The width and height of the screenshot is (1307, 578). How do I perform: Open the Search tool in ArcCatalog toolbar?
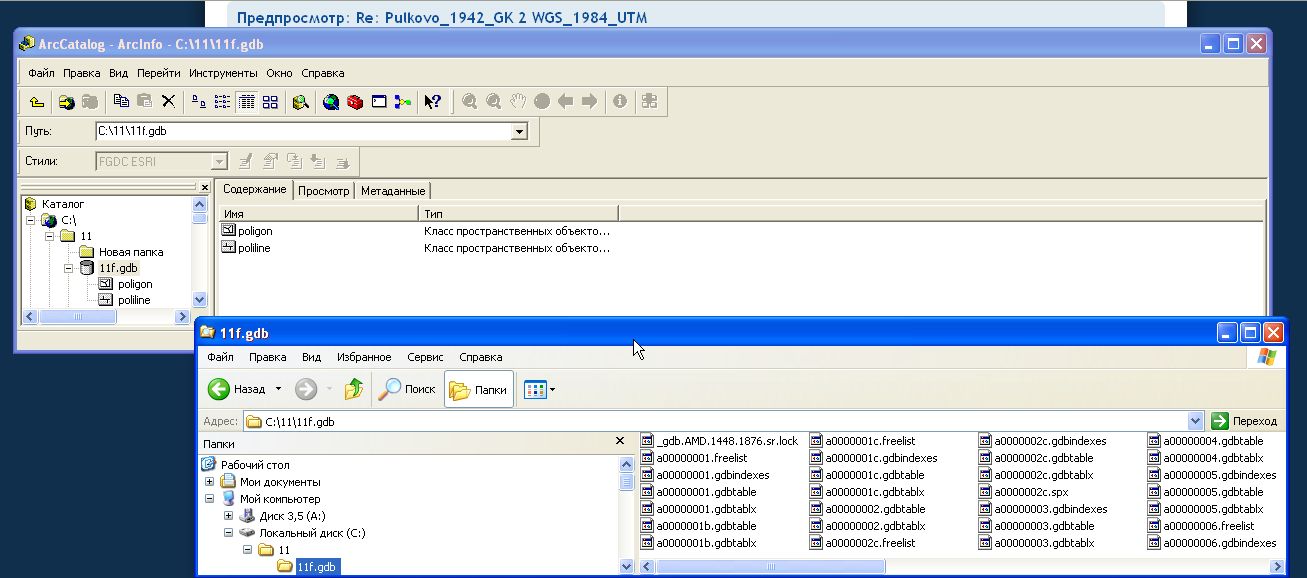point(300,101)
